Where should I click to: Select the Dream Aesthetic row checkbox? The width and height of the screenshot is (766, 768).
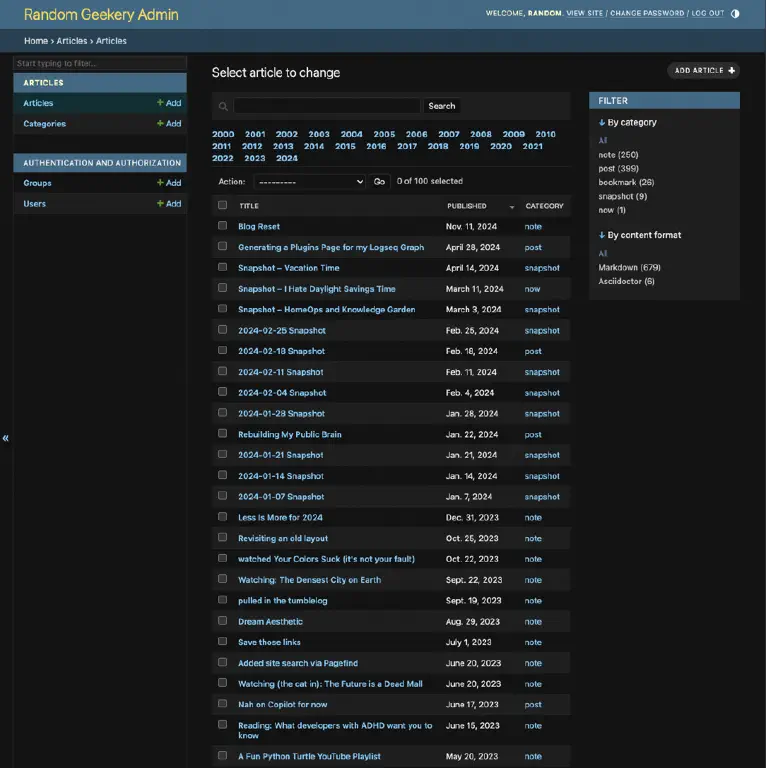coord(222,621)
